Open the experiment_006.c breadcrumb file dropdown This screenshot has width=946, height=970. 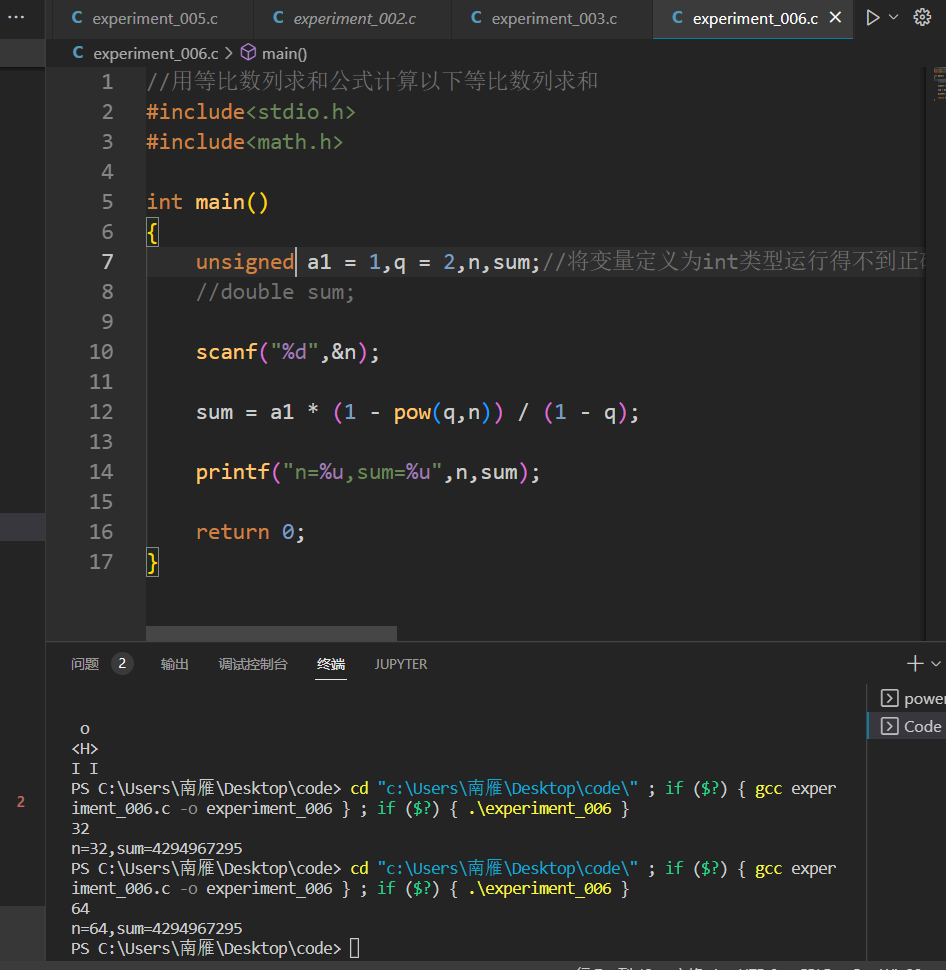pos(155,53)
